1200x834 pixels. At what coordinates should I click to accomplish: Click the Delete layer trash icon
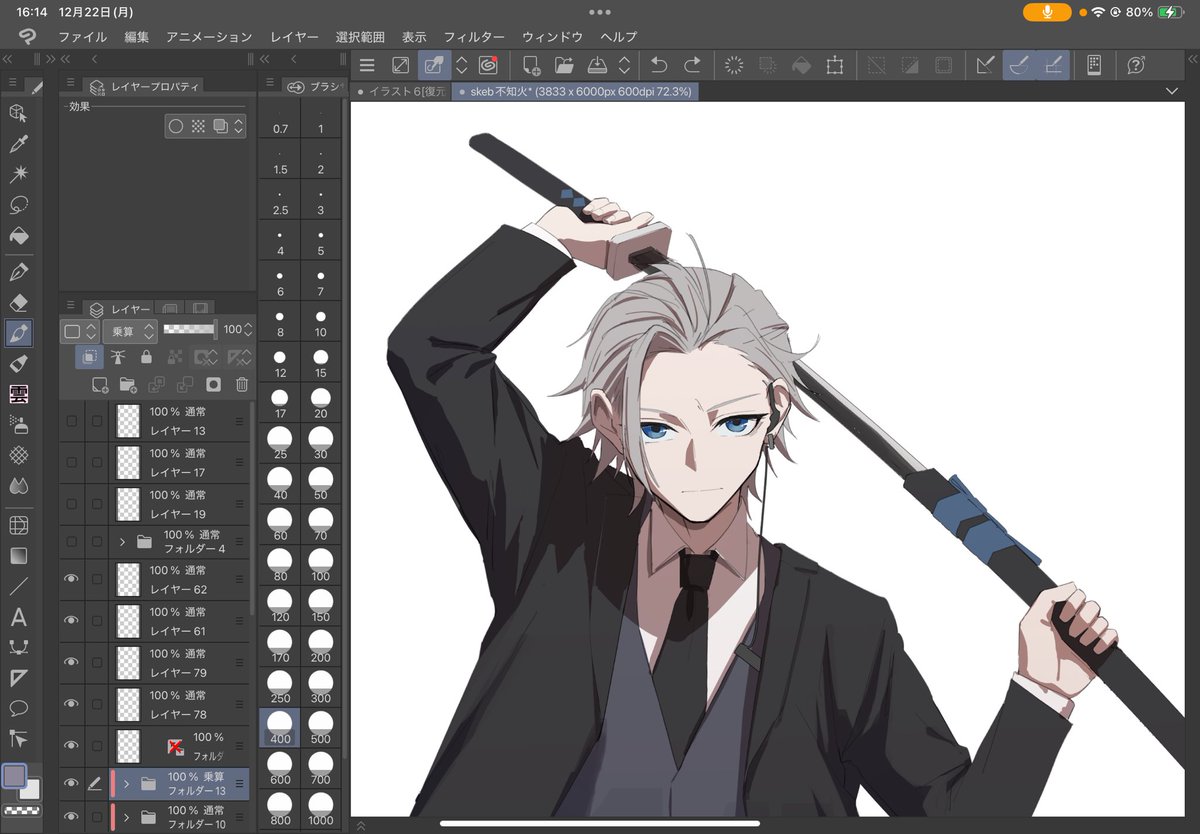pos(241,384)
